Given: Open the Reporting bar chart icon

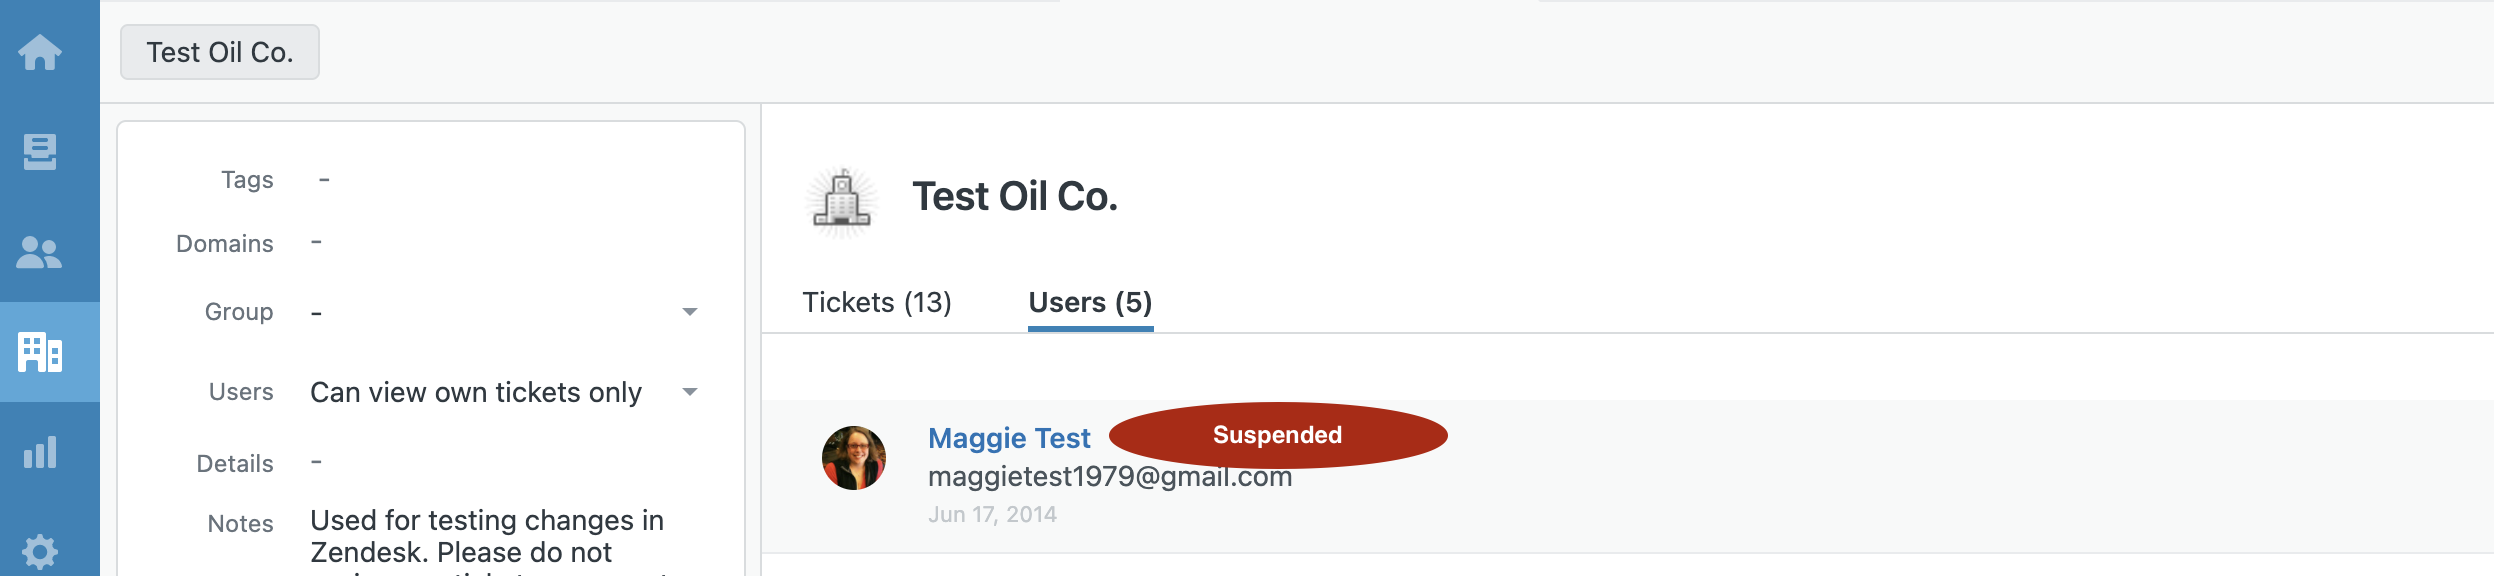Looking at the screenshot, I should (x=40, y=452).
